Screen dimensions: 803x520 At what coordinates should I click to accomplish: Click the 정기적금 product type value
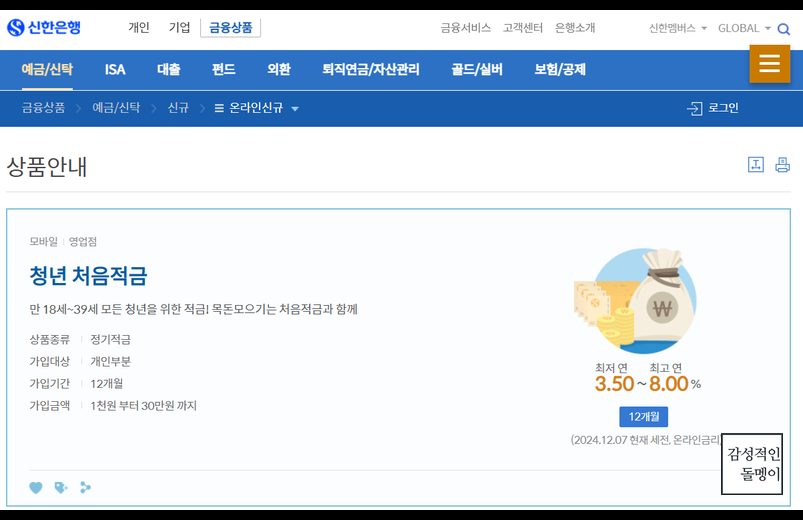[x=111, y=339]
